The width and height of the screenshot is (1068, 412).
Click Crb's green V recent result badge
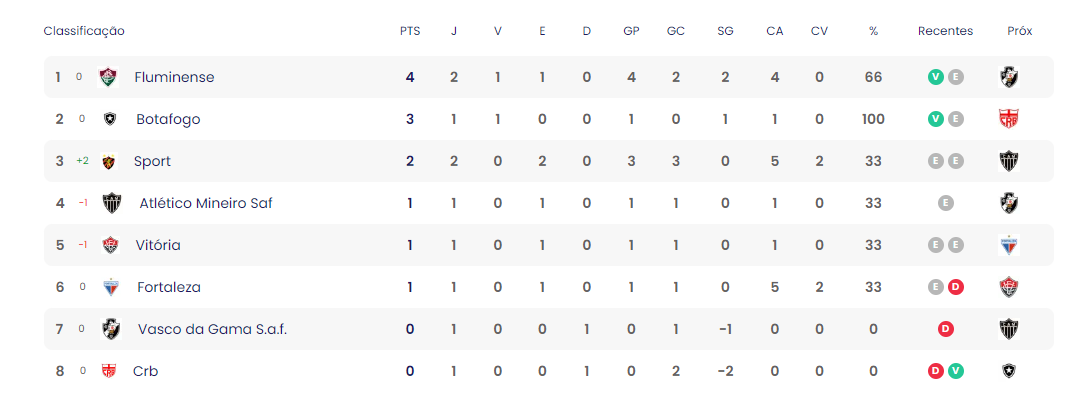956,371
